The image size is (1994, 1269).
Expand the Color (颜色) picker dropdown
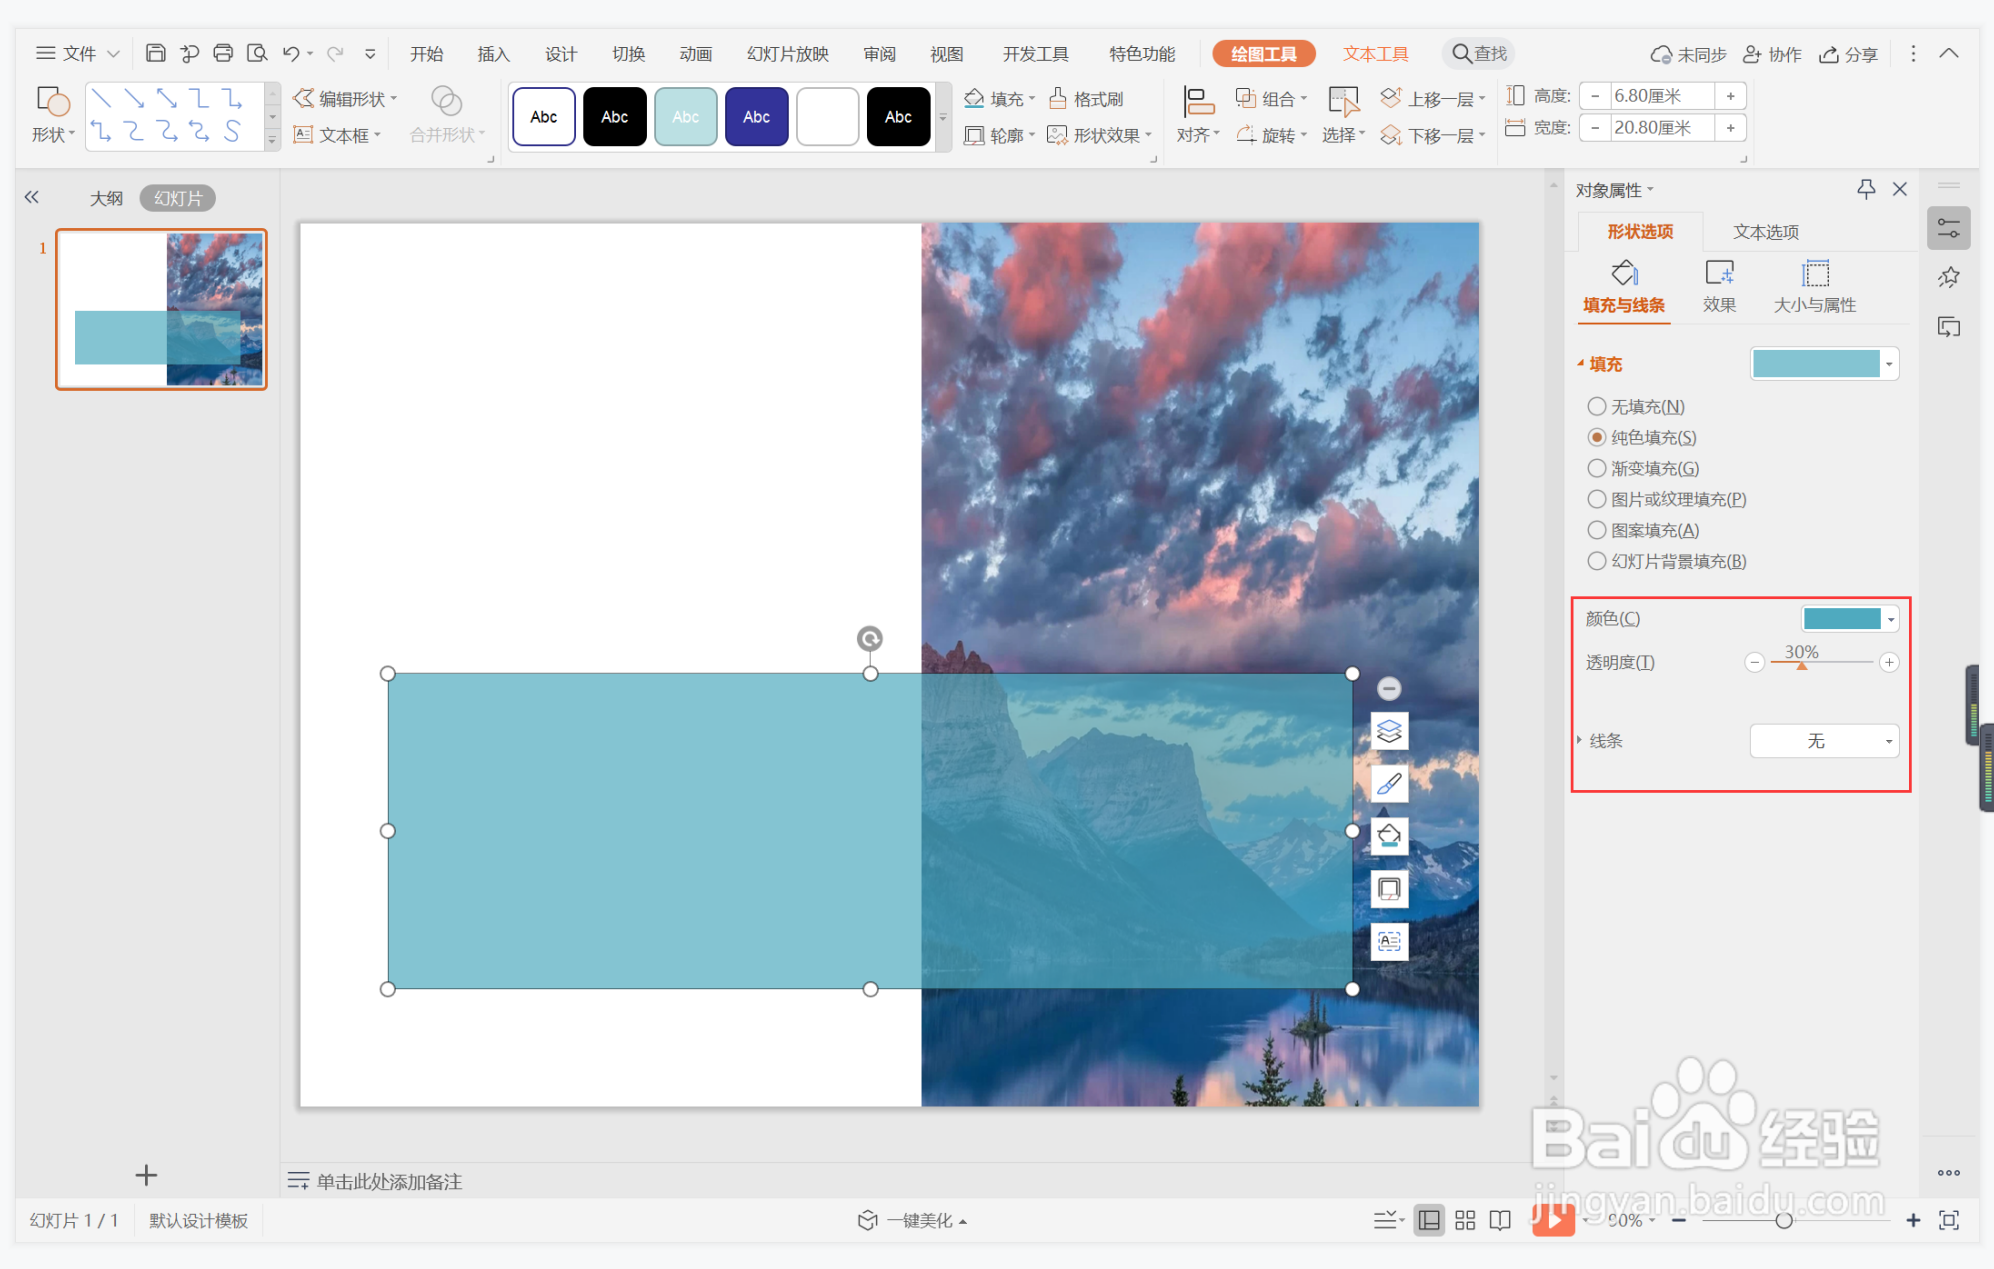(x=1891, y=619)
